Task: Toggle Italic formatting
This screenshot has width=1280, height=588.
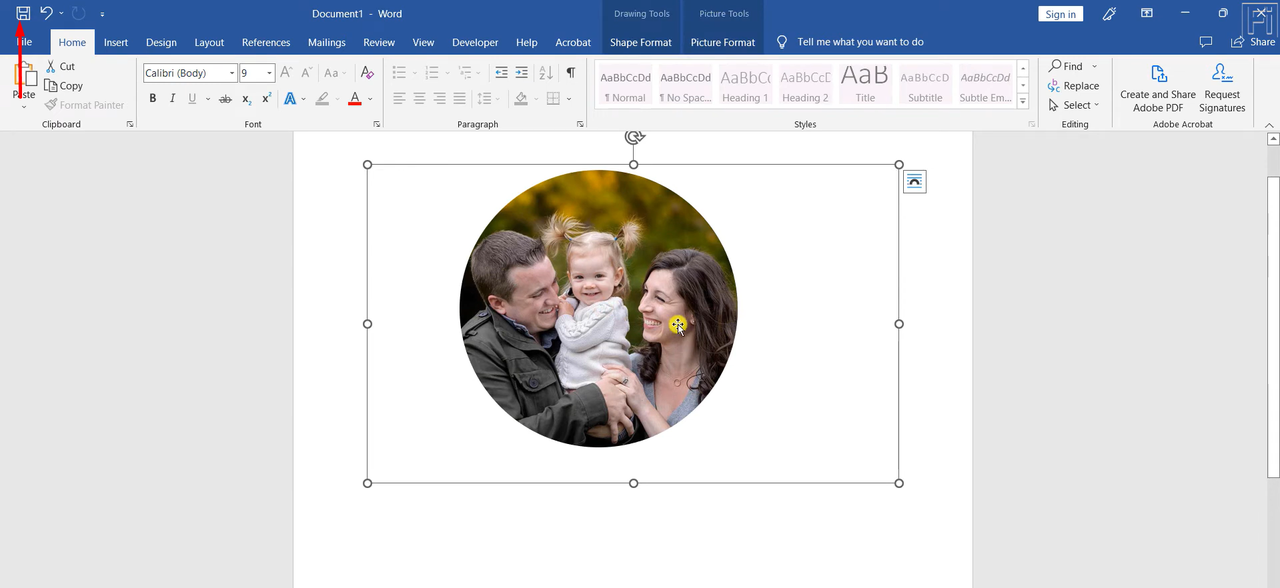Action: pos(172,99)
